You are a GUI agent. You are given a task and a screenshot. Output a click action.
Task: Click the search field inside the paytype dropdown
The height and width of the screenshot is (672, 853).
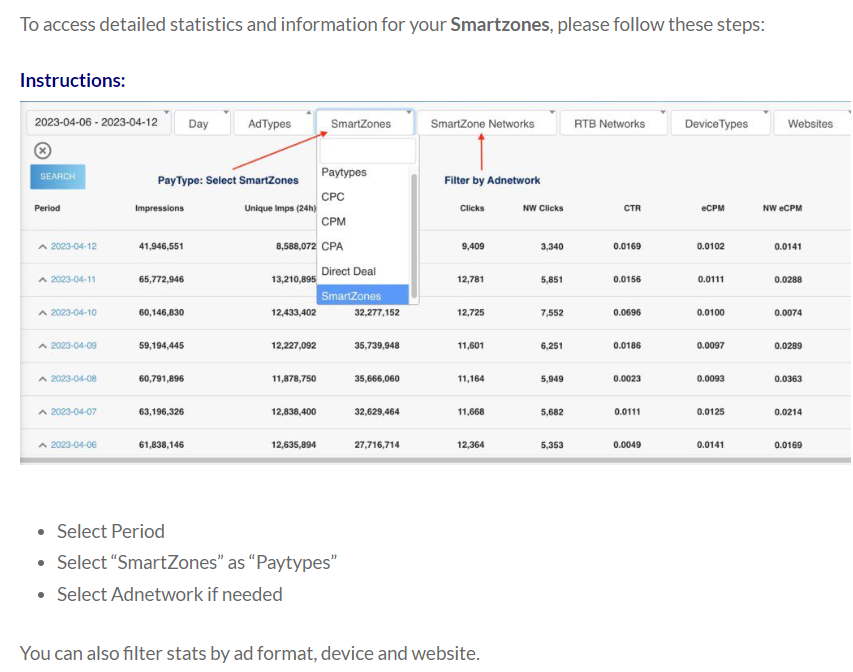(x=368, y=151)
